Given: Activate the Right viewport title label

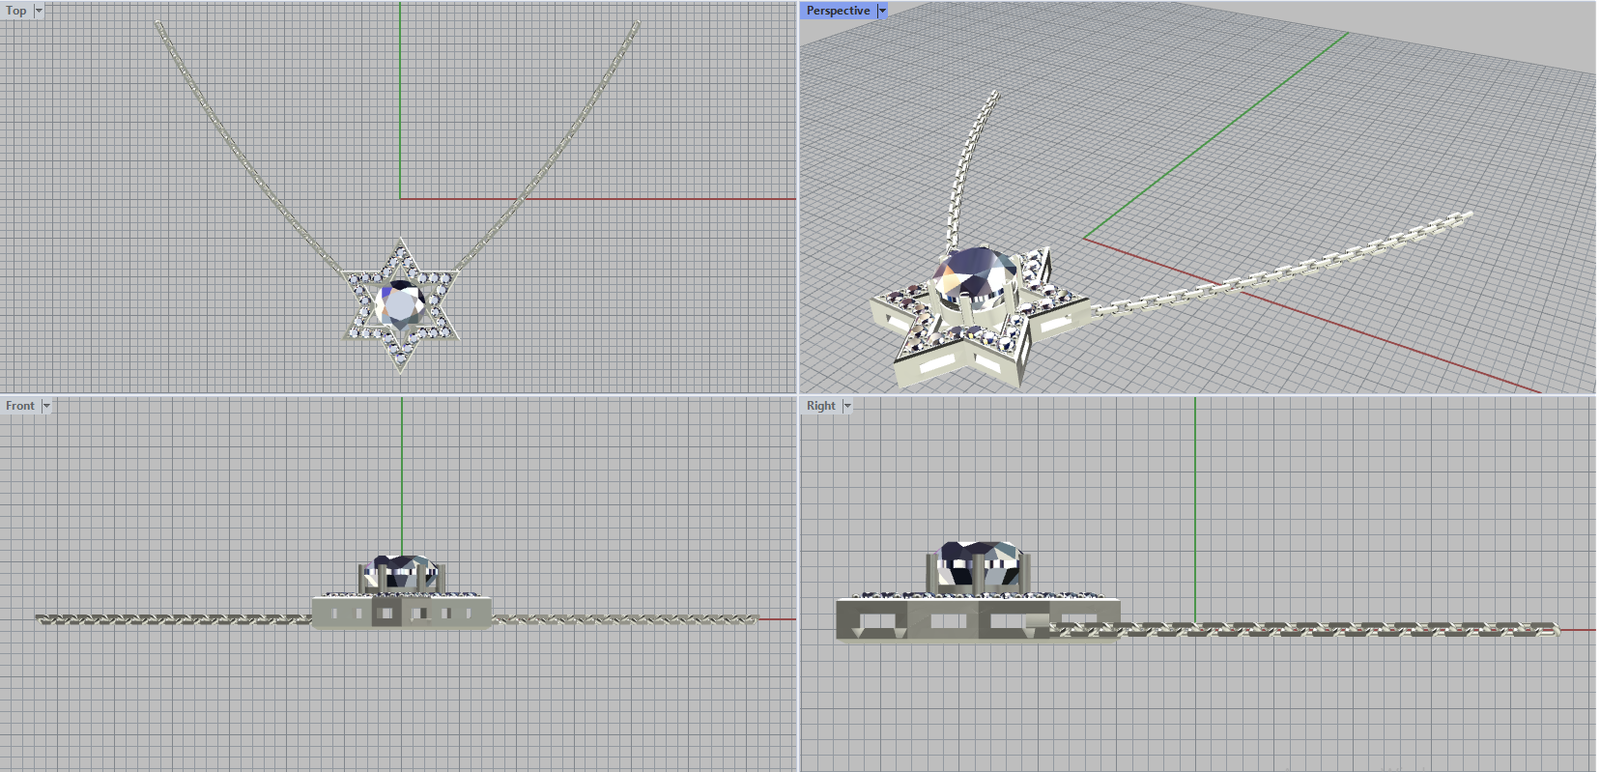Looking at the screenshot, I should pos(821,406).
